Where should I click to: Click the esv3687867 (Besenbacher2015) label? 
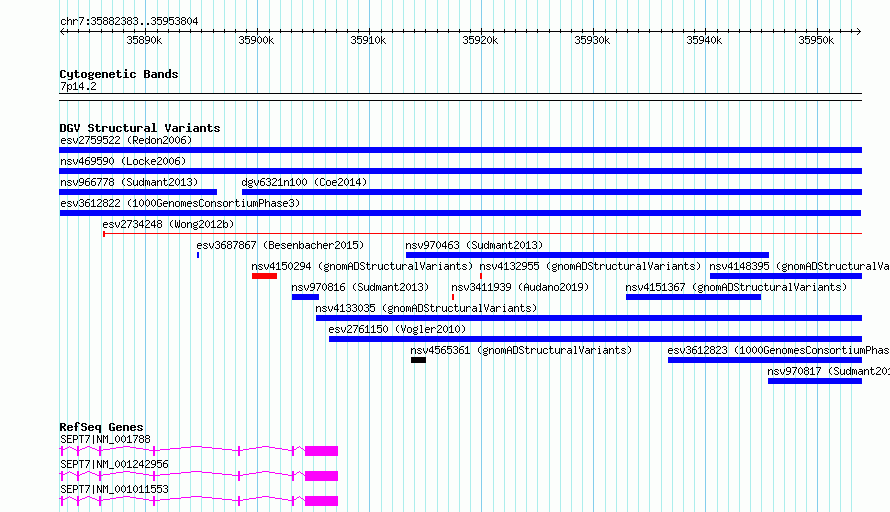280,245
